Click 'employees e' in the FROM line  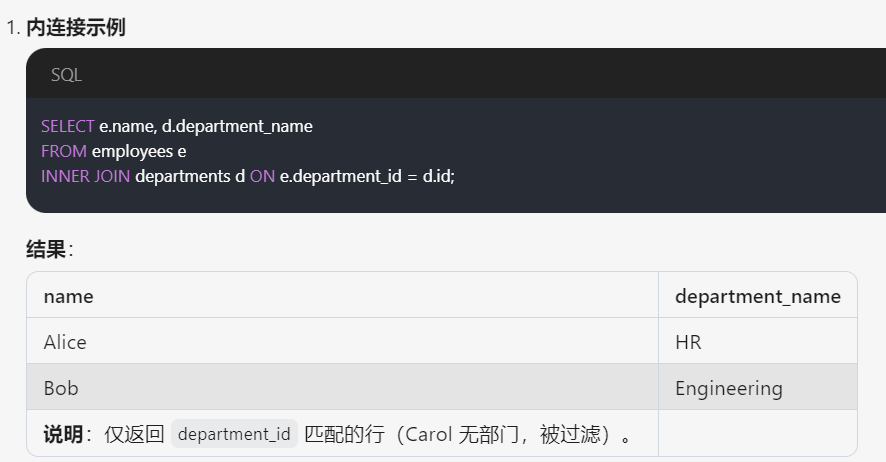pos(139,151)
